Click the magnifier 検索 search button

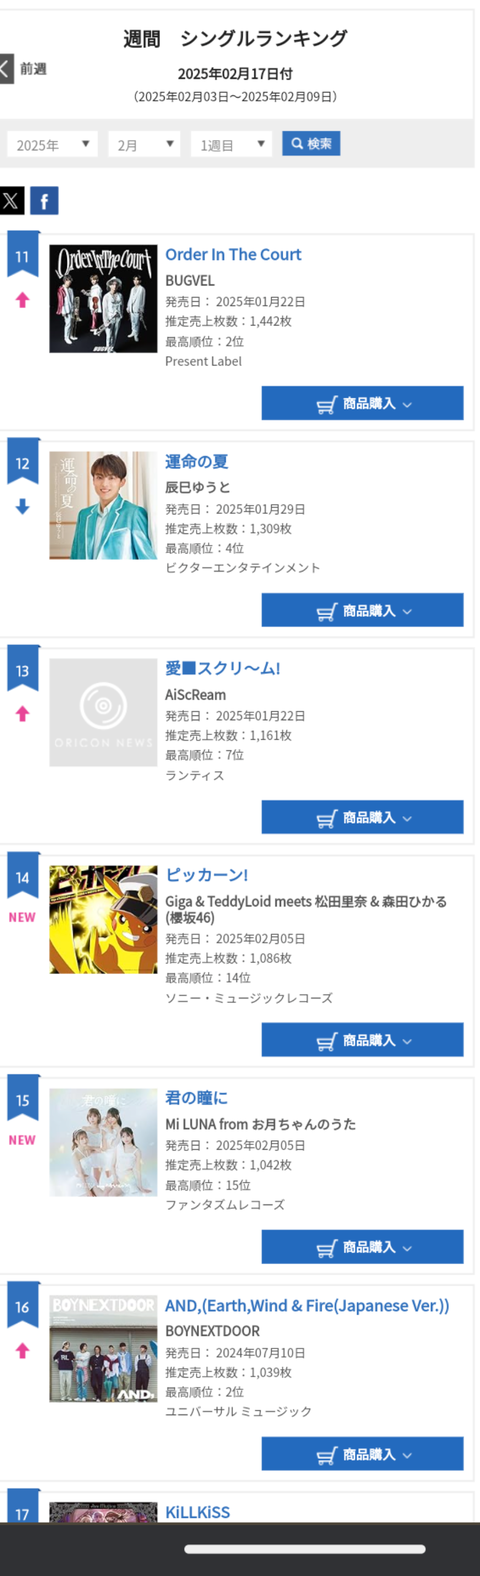pyautogui.click(x=311, y=144)
